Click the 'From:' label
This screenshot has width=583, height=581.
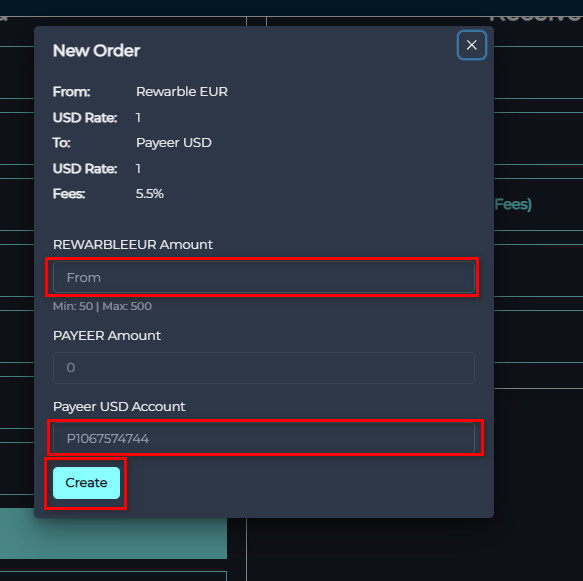[71, 92]
